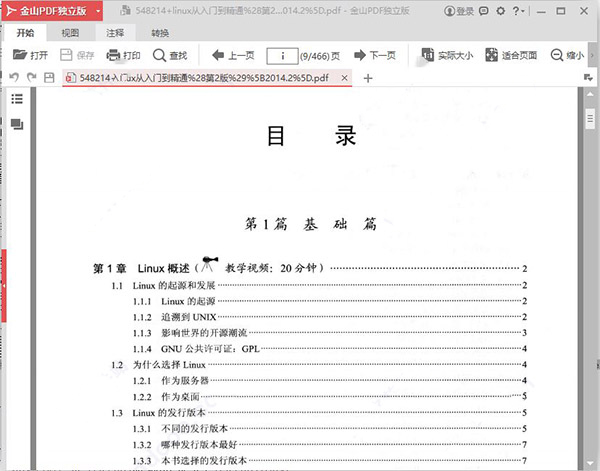Click the 保存 save icon

[x=66, y=55]
